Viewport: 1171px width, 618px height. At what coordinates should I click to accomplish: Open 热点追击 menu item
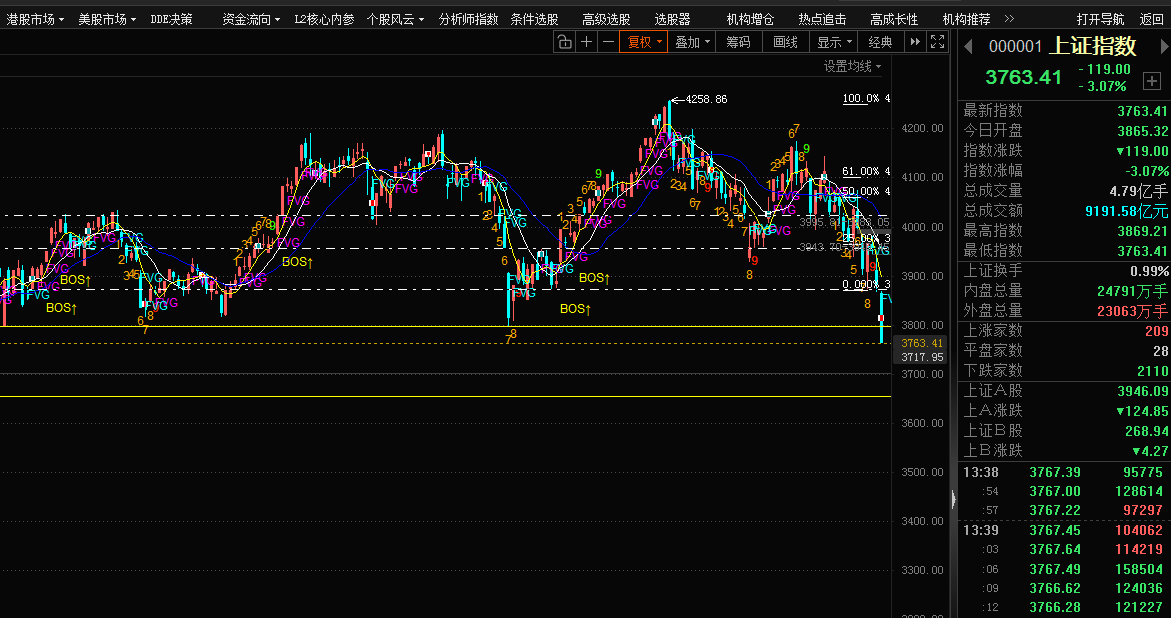pyautogui.click(x=822, y=19)
